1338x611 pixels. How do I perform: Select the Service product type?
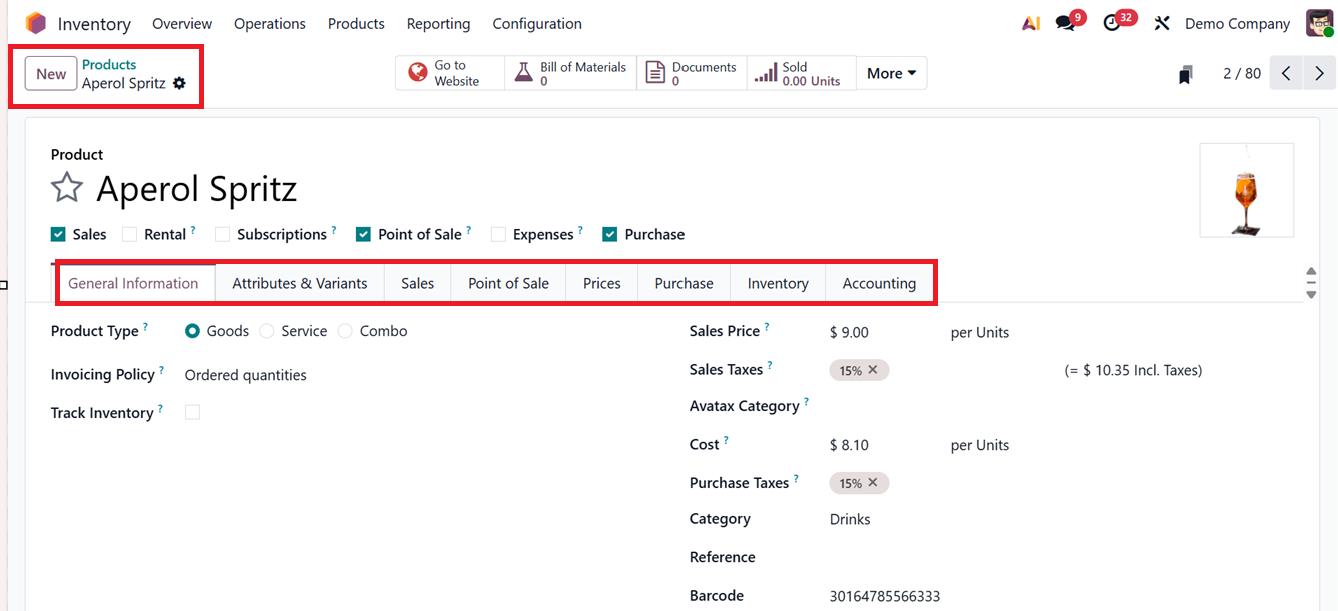click(266, 330)
